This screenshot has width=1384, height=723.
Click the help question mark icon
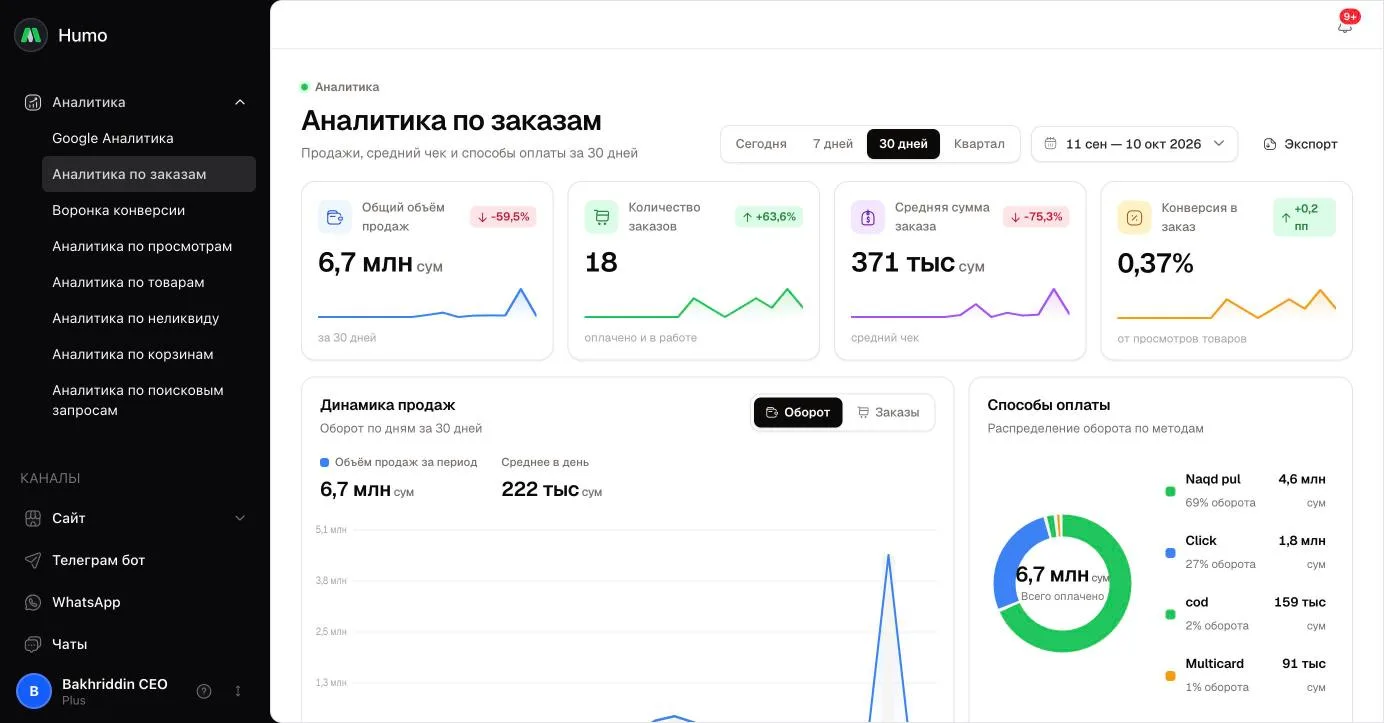[x=204, y=691]
